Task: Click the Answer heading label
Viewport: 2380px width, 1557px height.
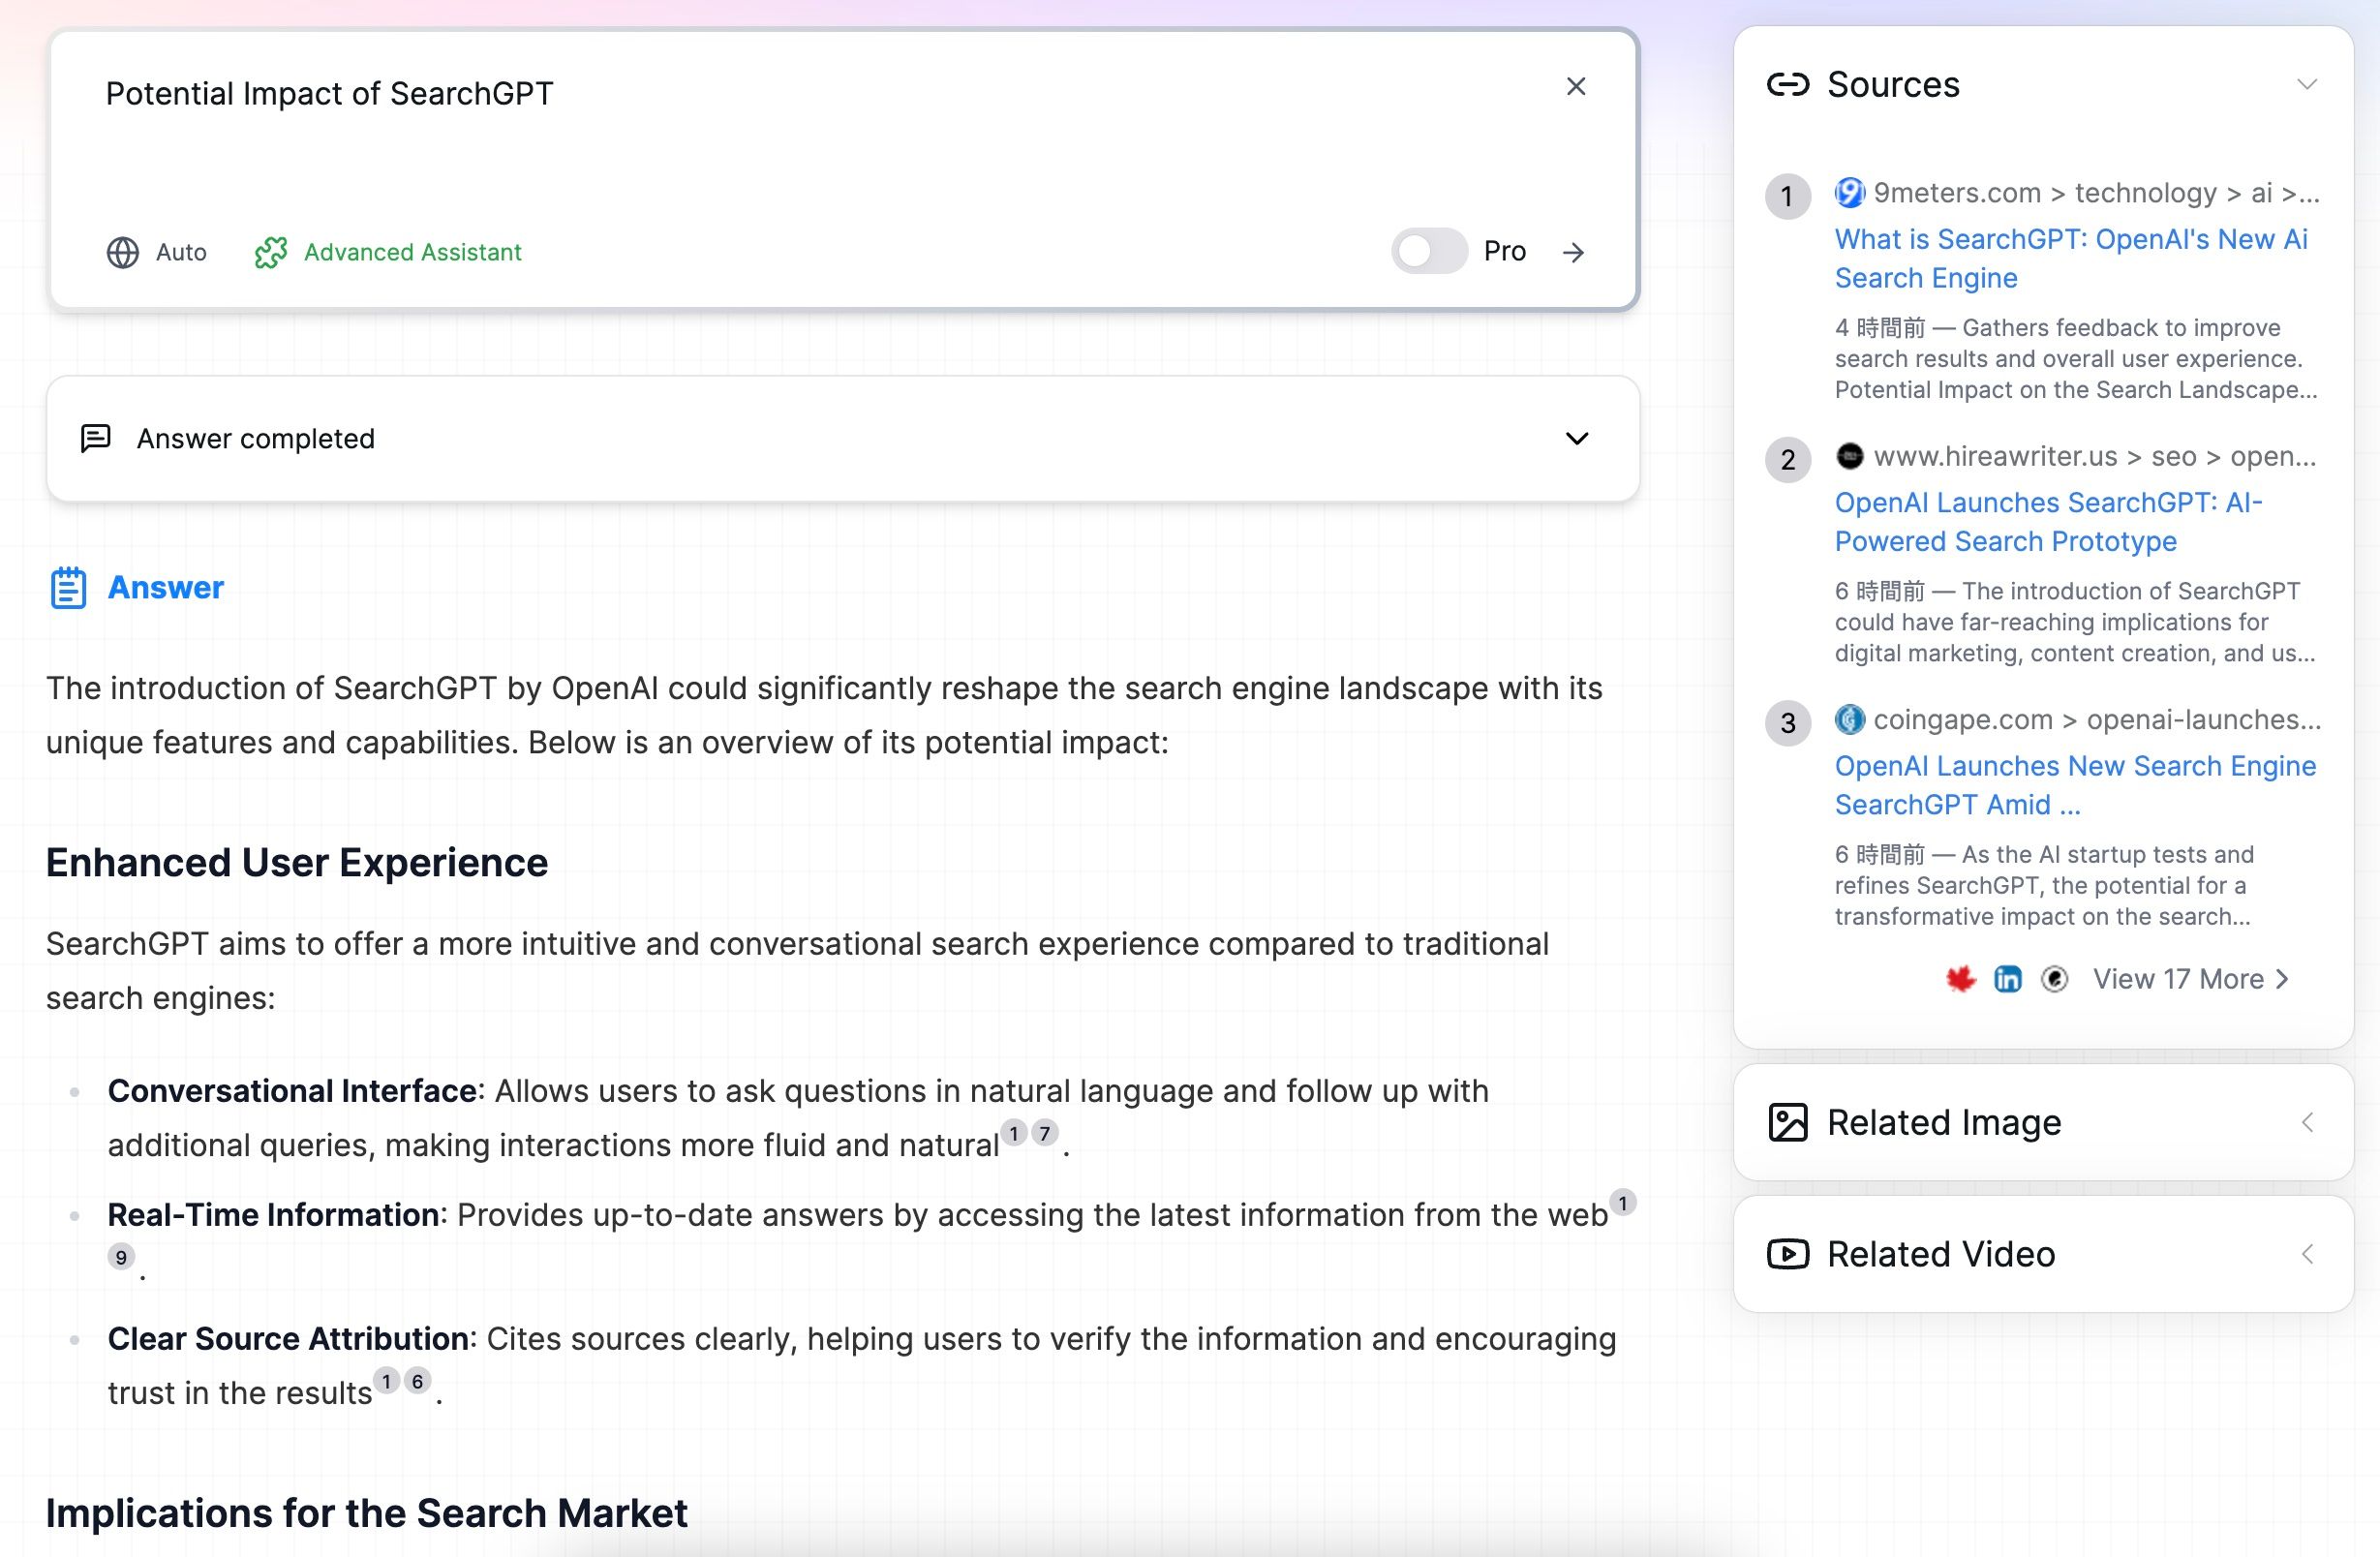Action: pyautogui.click(x=166, y=587)
